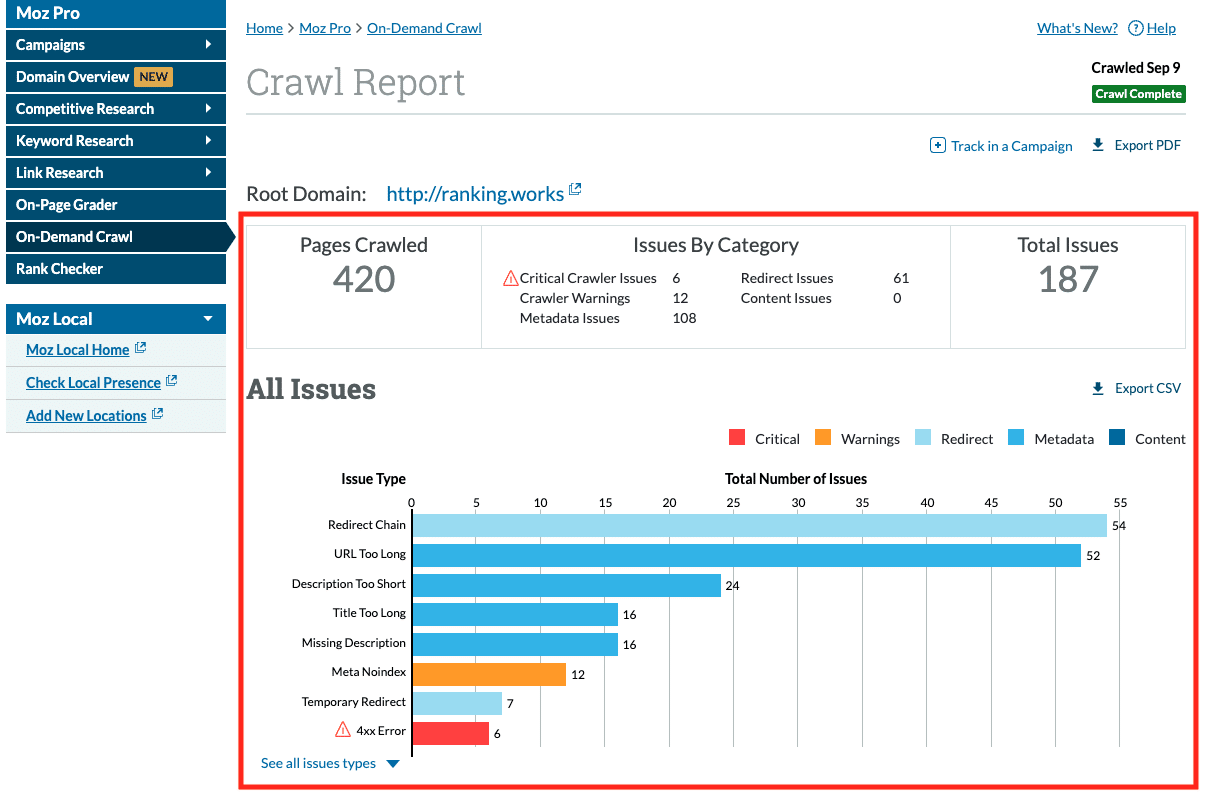Open On-Page Grader in sidebar
Viewport: 1210px width, 801px height.
[x=67, y=205]
